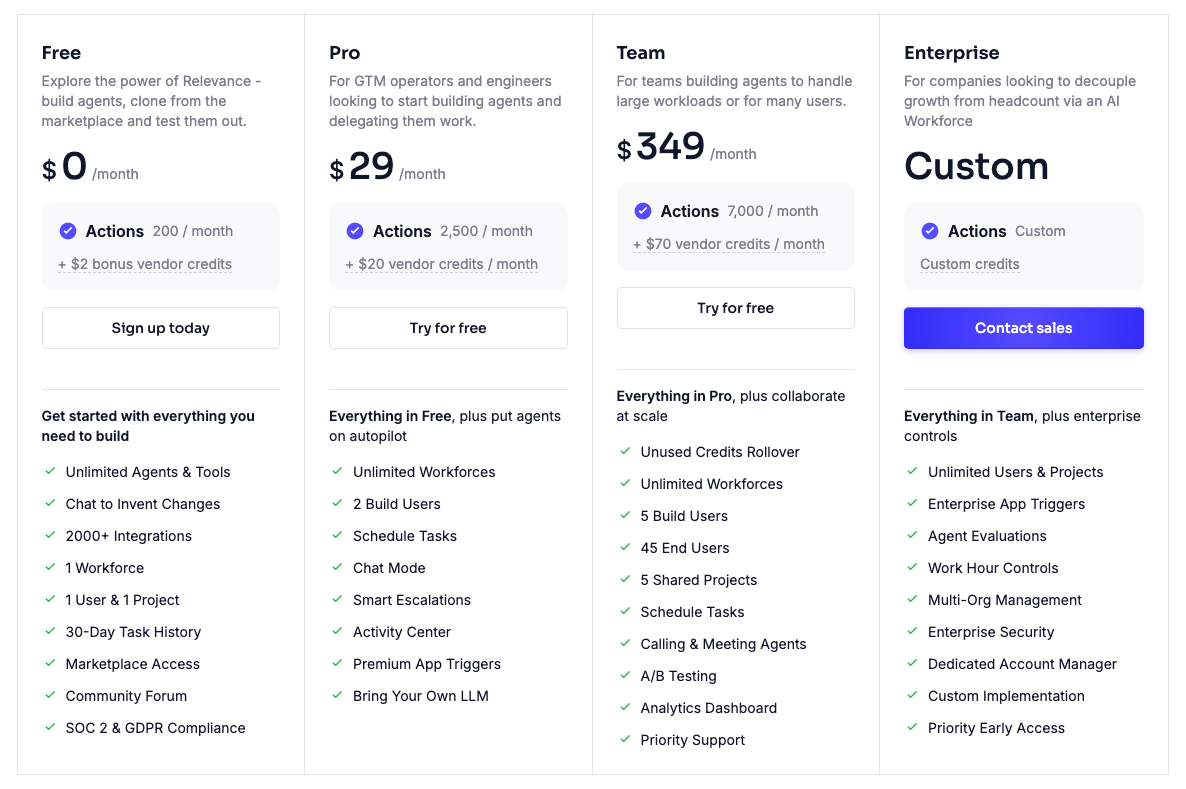Click the checkmark beside Bring Your Own LLM
Screen dimensions: 1186x789
337,696
